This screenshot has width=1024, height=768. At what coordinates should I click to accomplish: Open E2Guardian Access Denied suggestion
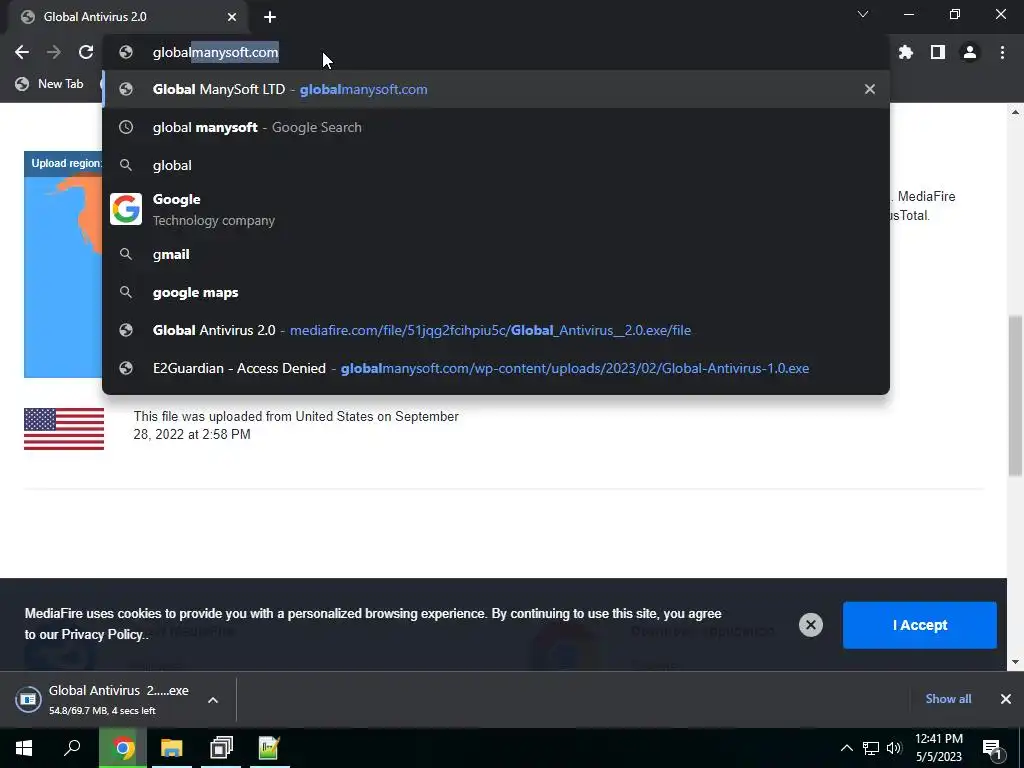point(496,368)
